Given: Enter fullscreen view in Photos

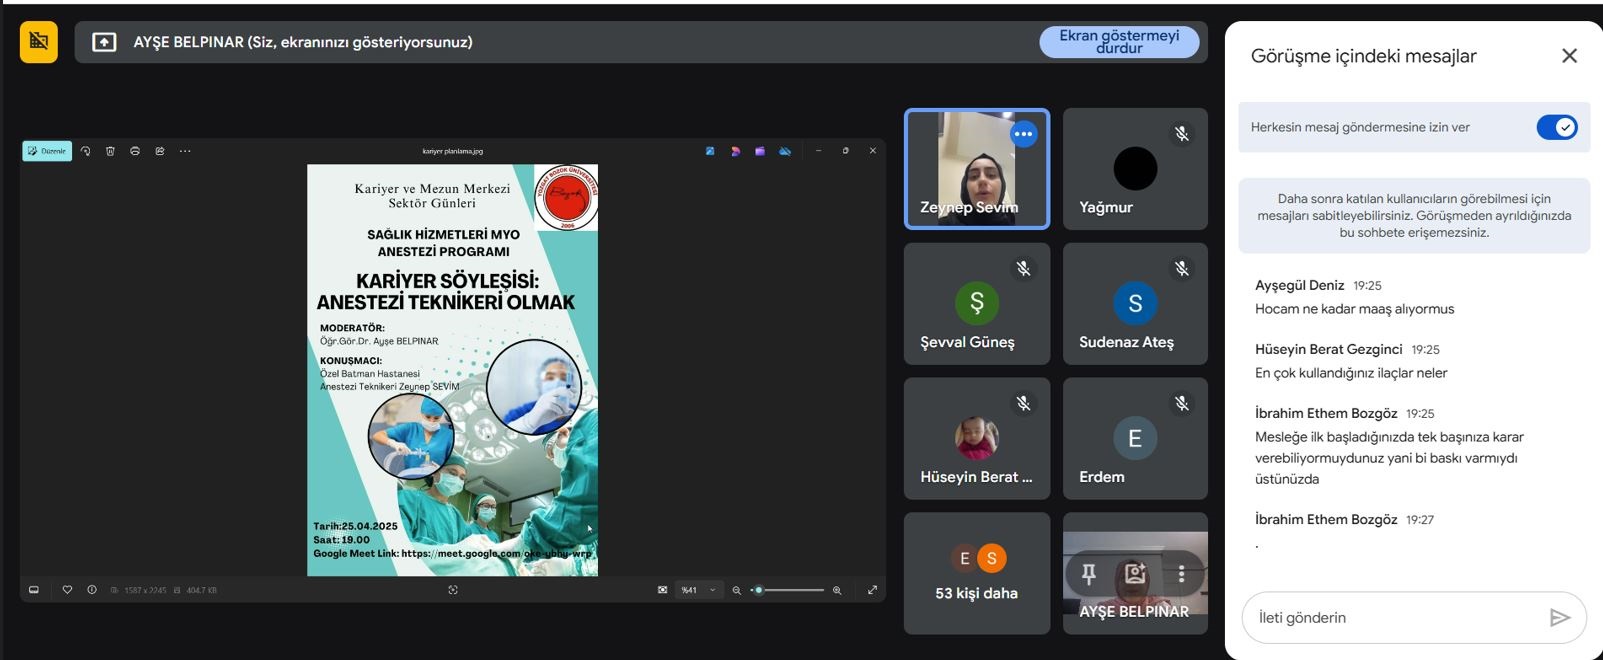Looking at the screenshot, I should point(872,590).
